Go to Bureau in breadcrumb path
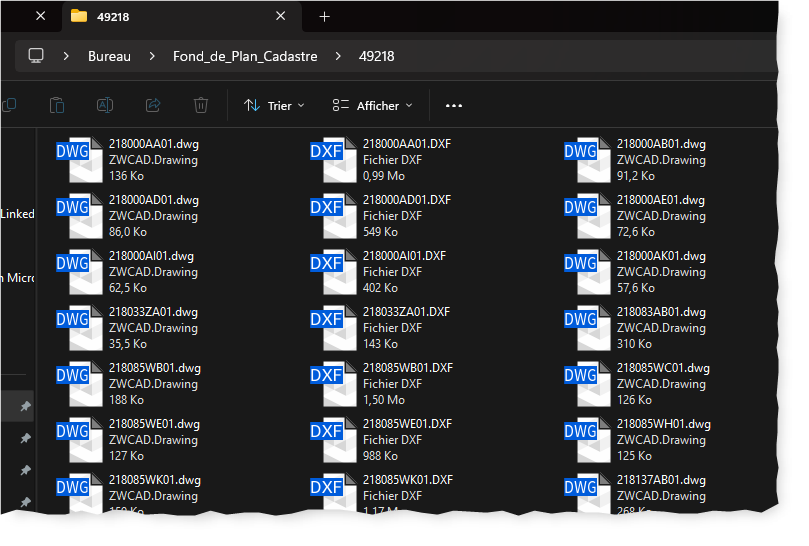Screen dimensions: 809x546 pyautogui.click(x=109, y=56)
